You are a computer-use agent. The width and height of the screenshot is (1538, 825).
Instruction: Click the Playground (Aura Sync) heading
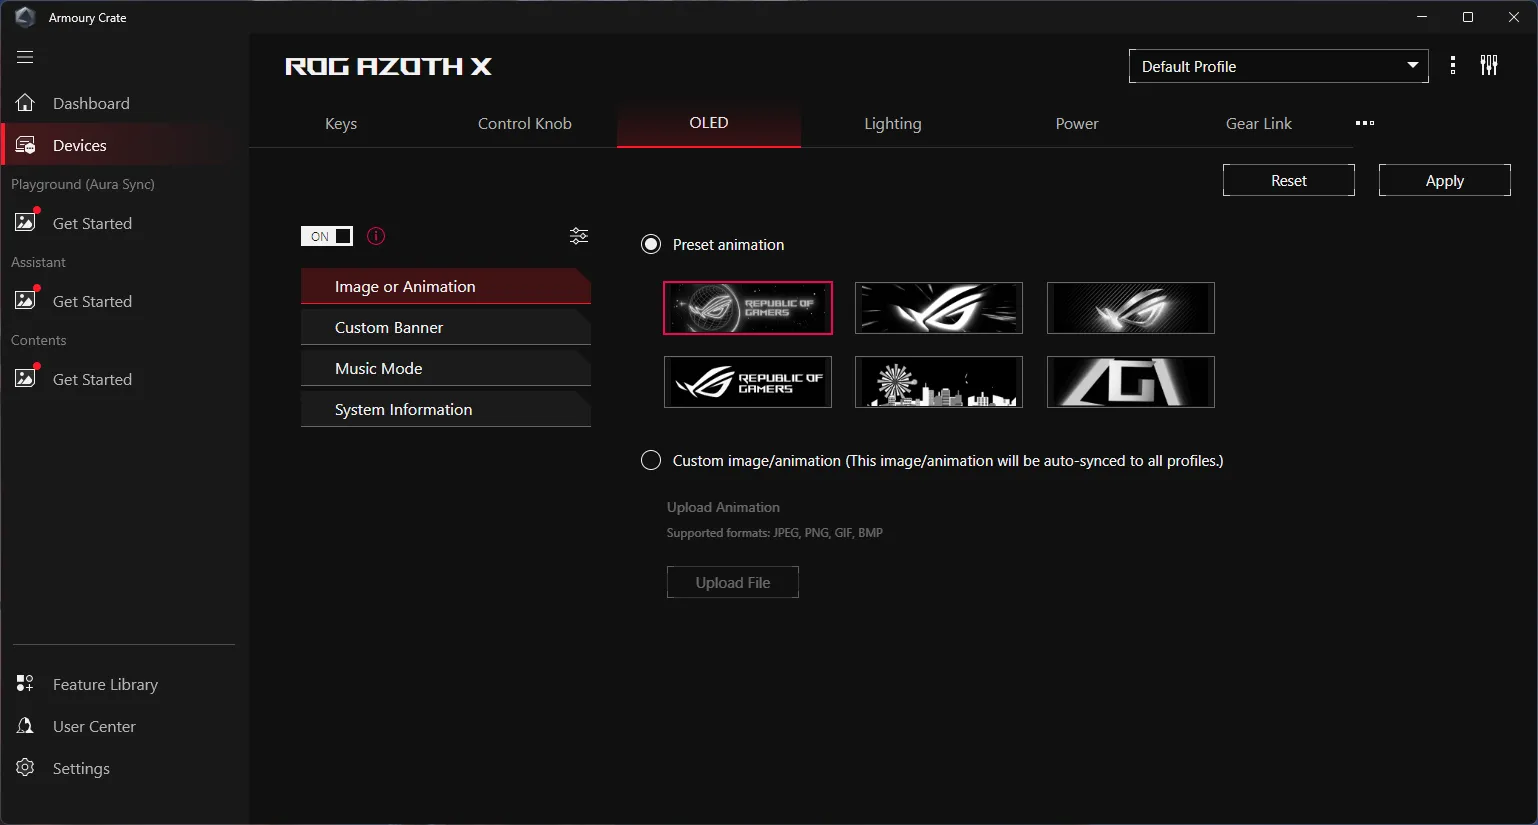(83, 184)
